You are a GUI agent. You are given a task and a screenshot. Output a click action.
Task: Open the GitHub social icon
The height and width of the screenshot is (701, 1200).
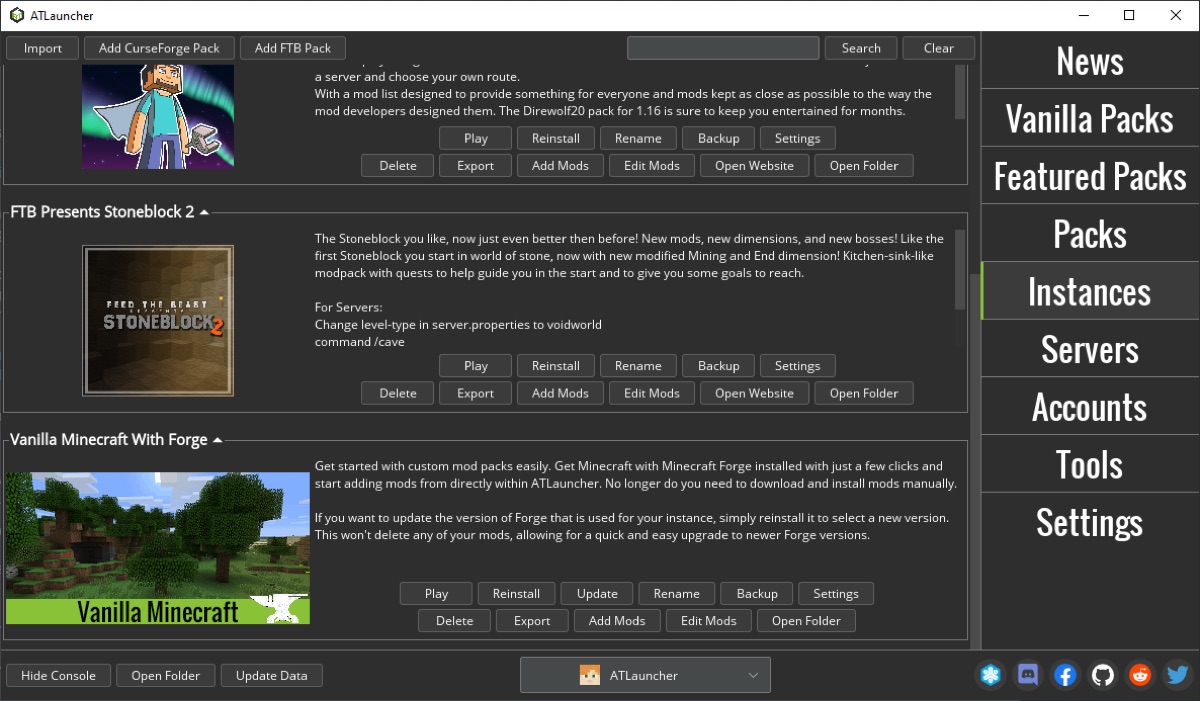(1103, 676)
